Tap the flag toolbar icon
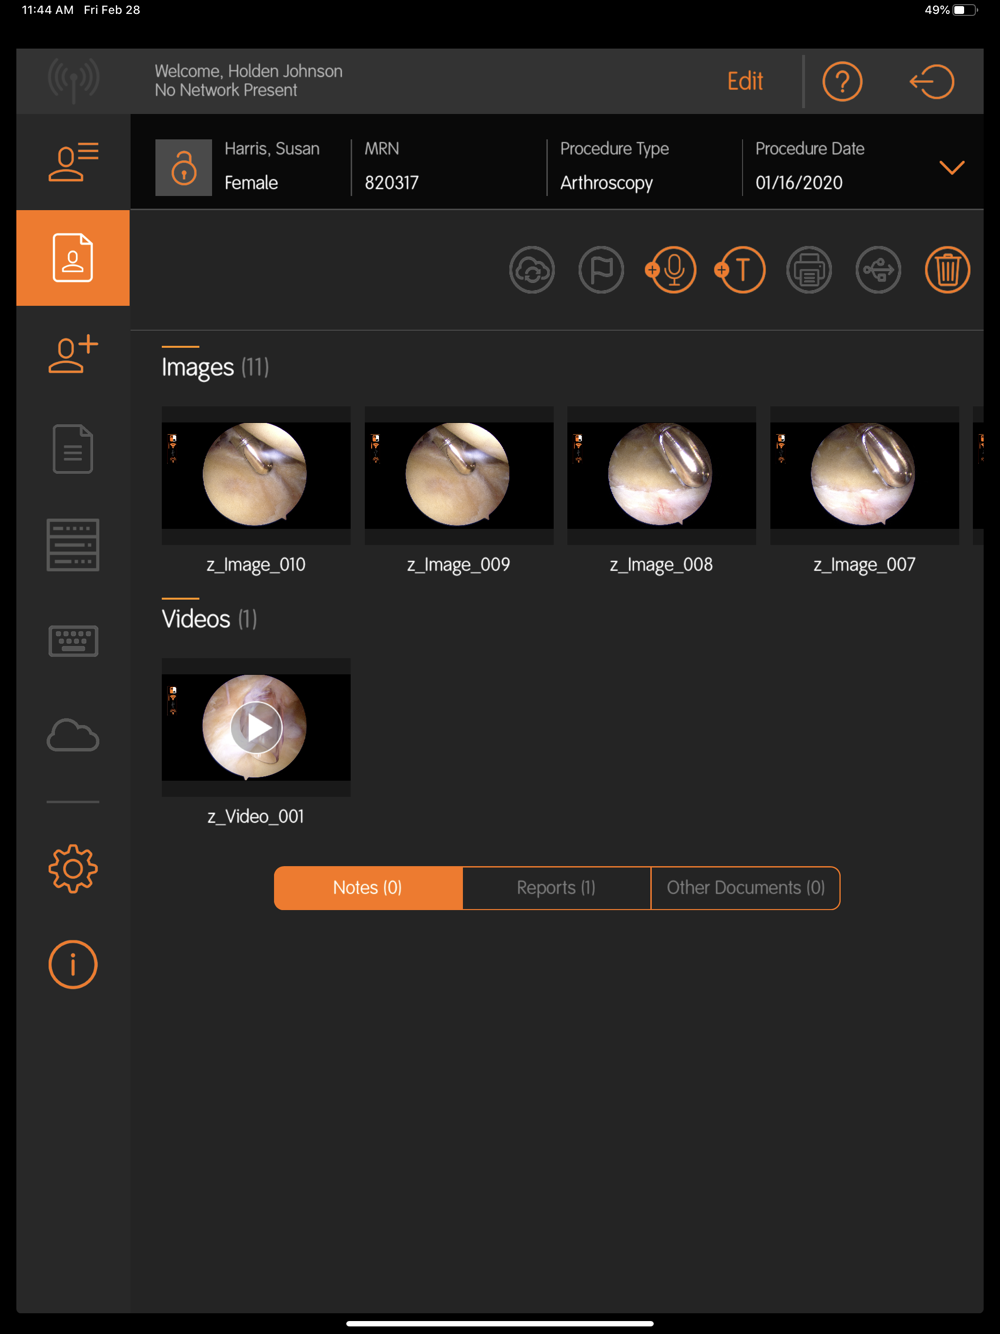Screen dimensions: 1000x1334 tap(601, 270)
